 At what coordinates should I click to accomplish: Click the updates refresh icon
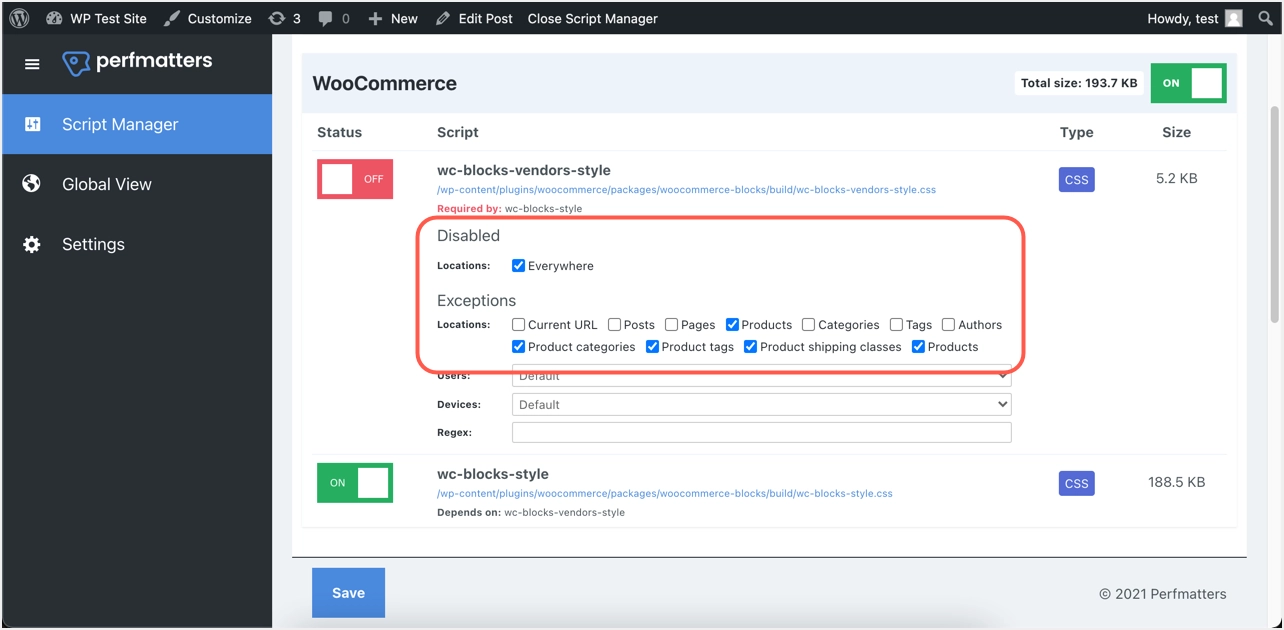tap(277, 18)
